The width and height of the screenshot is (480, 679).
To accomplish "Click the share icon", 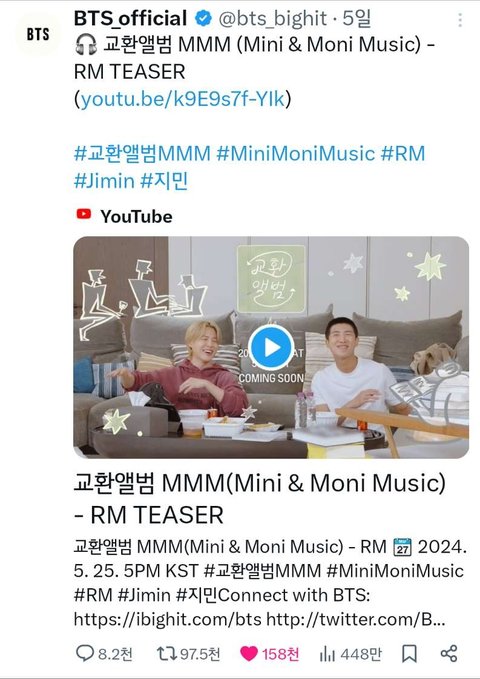I will [x=449, y=653].
